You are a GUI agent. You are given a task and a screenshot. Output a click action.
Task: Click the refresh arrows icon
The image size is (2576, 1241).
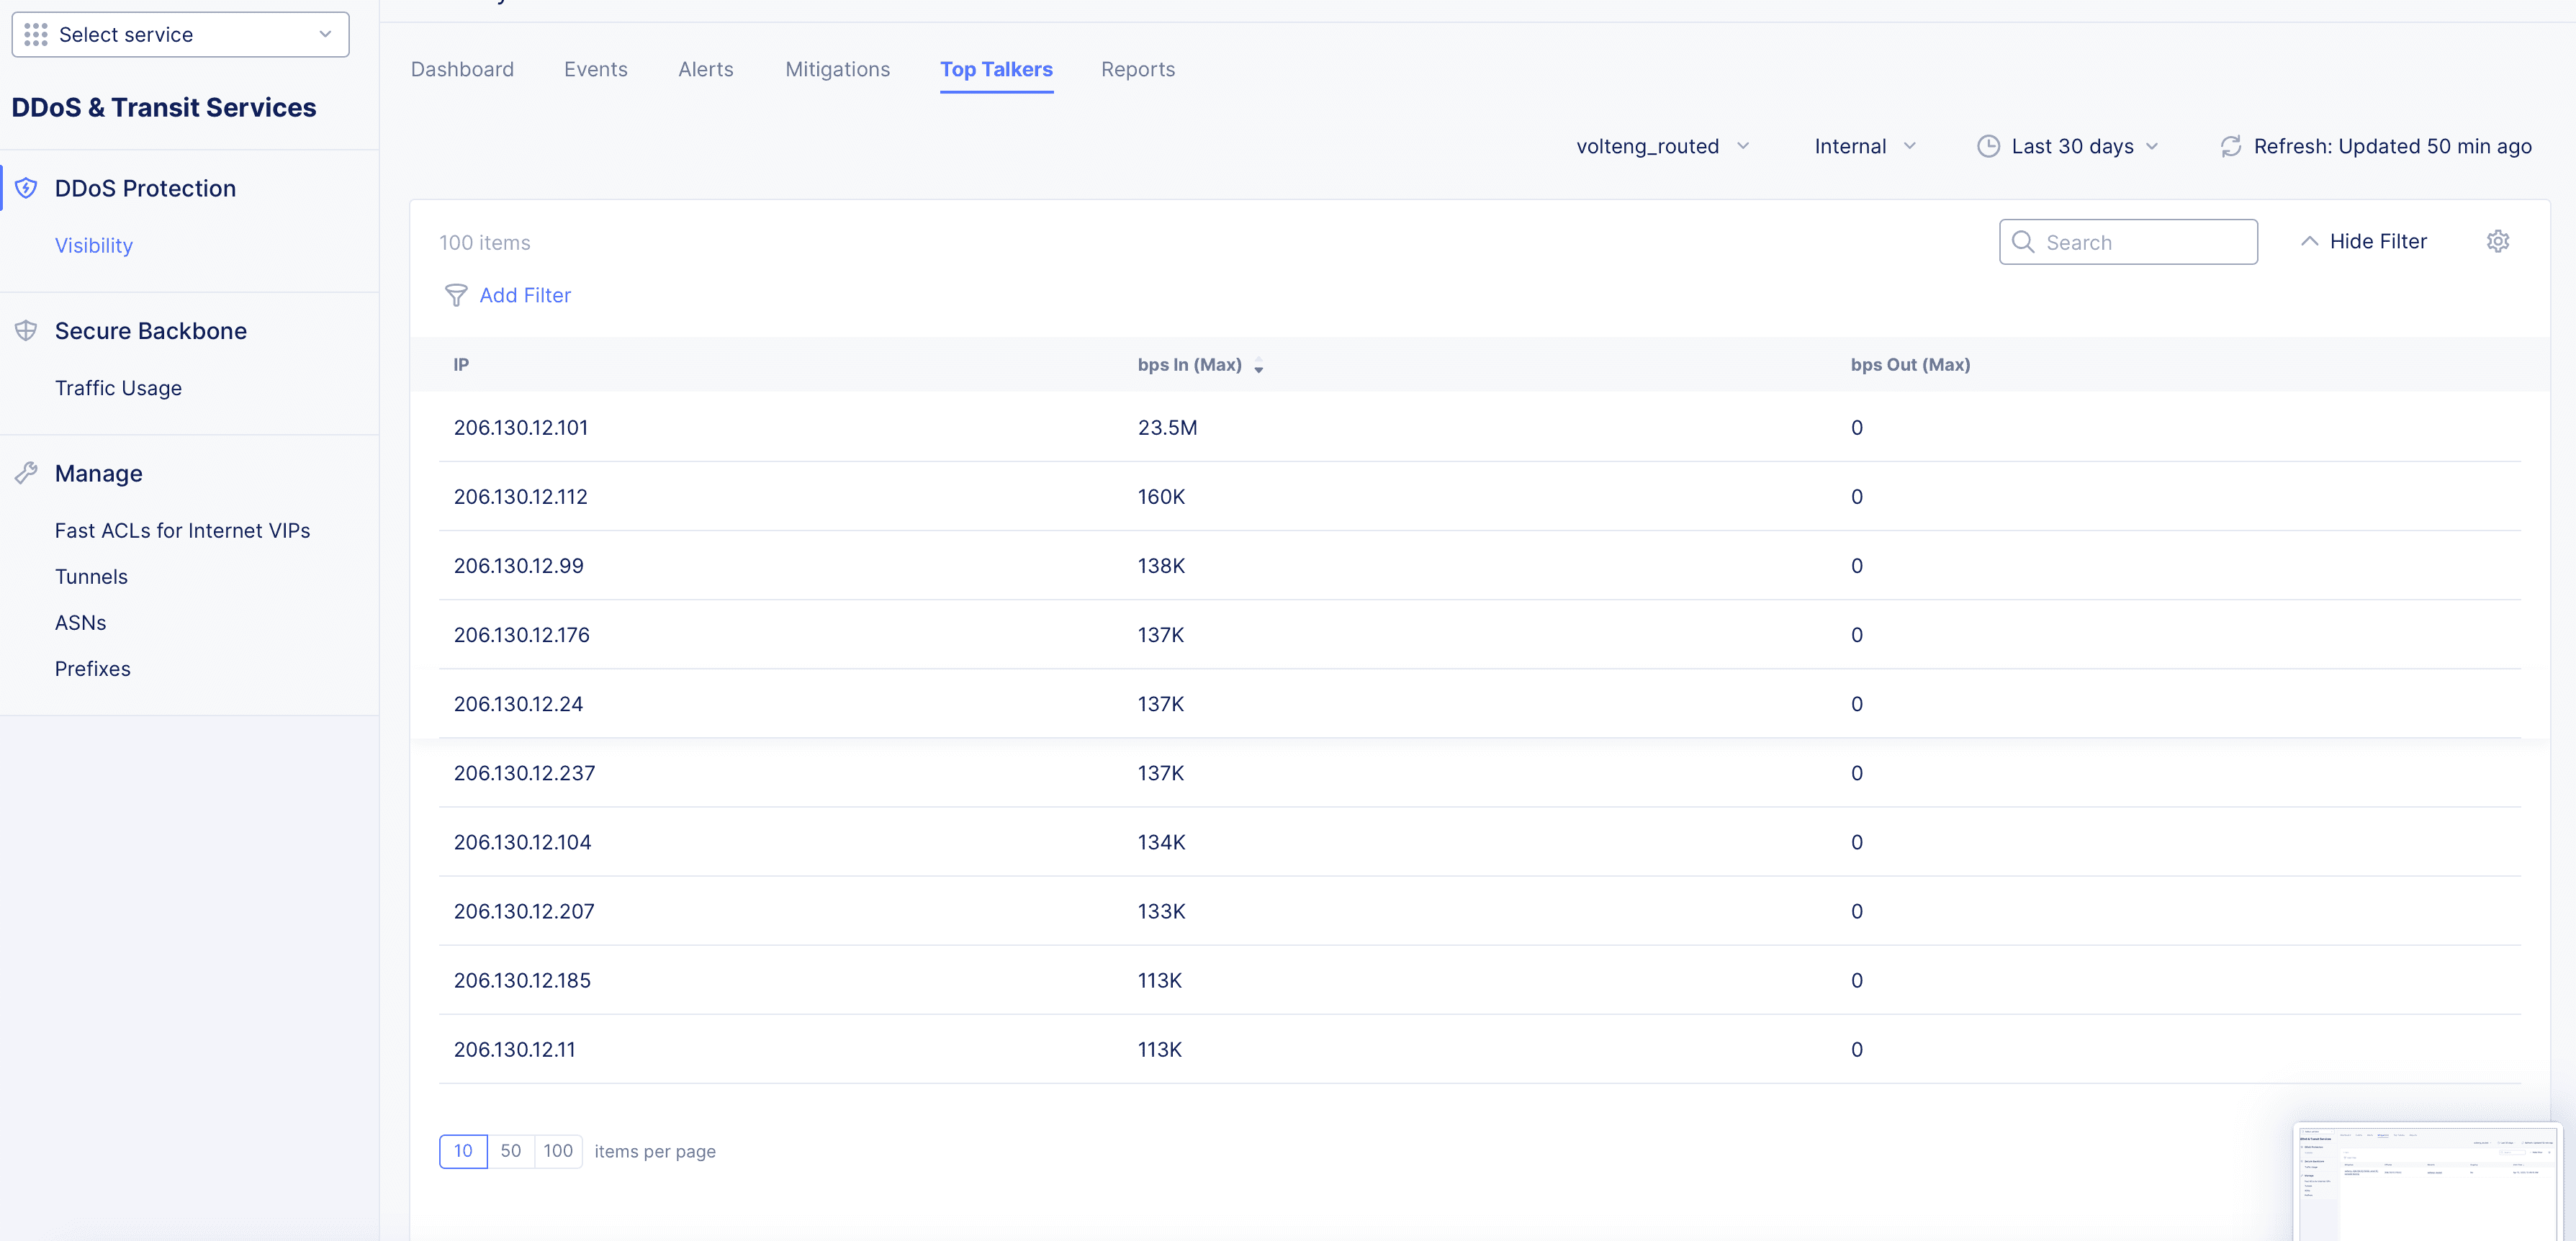coord(2231,146)
